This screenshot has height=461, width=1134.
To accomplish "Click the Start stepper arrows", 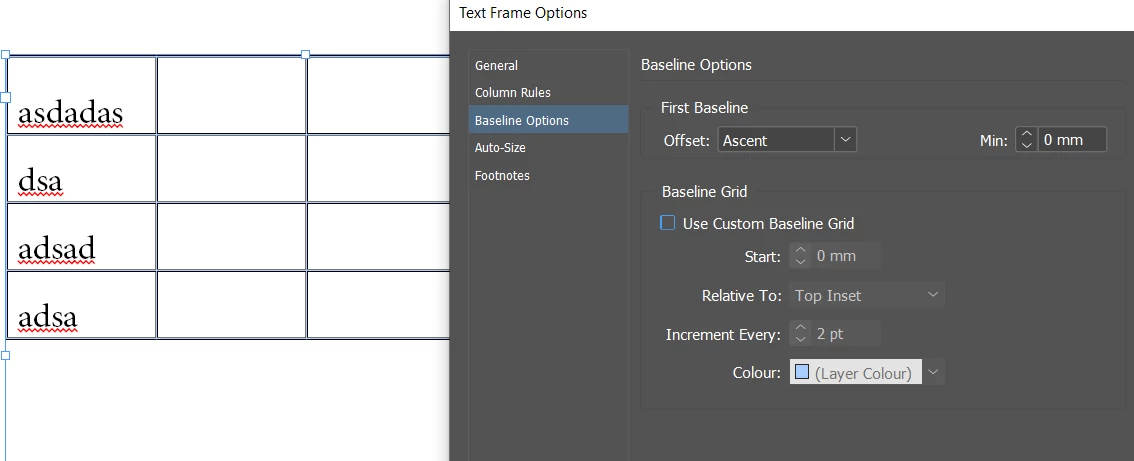I will coord(799,256).
